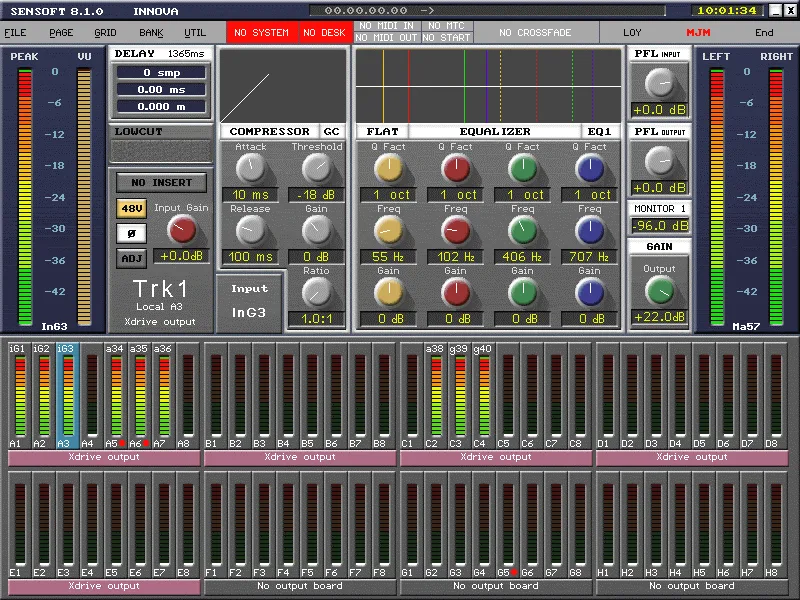Select channel meter G5

point(507,524)
